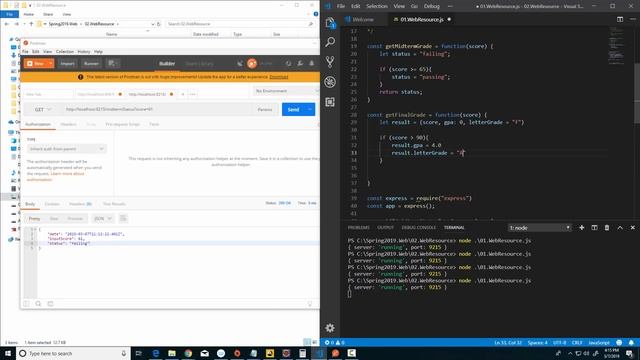Click the Postman request URL field
This screenshot has width=640, height=360.
(x=157, y=109)
